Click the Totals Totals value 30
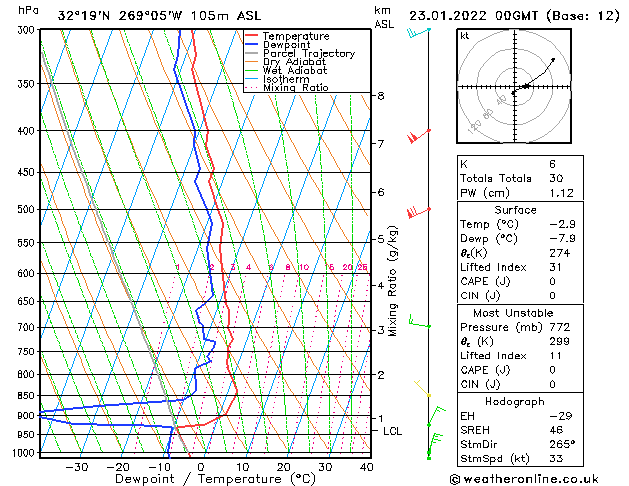This screenshot has width=629, height=486. 556,178
